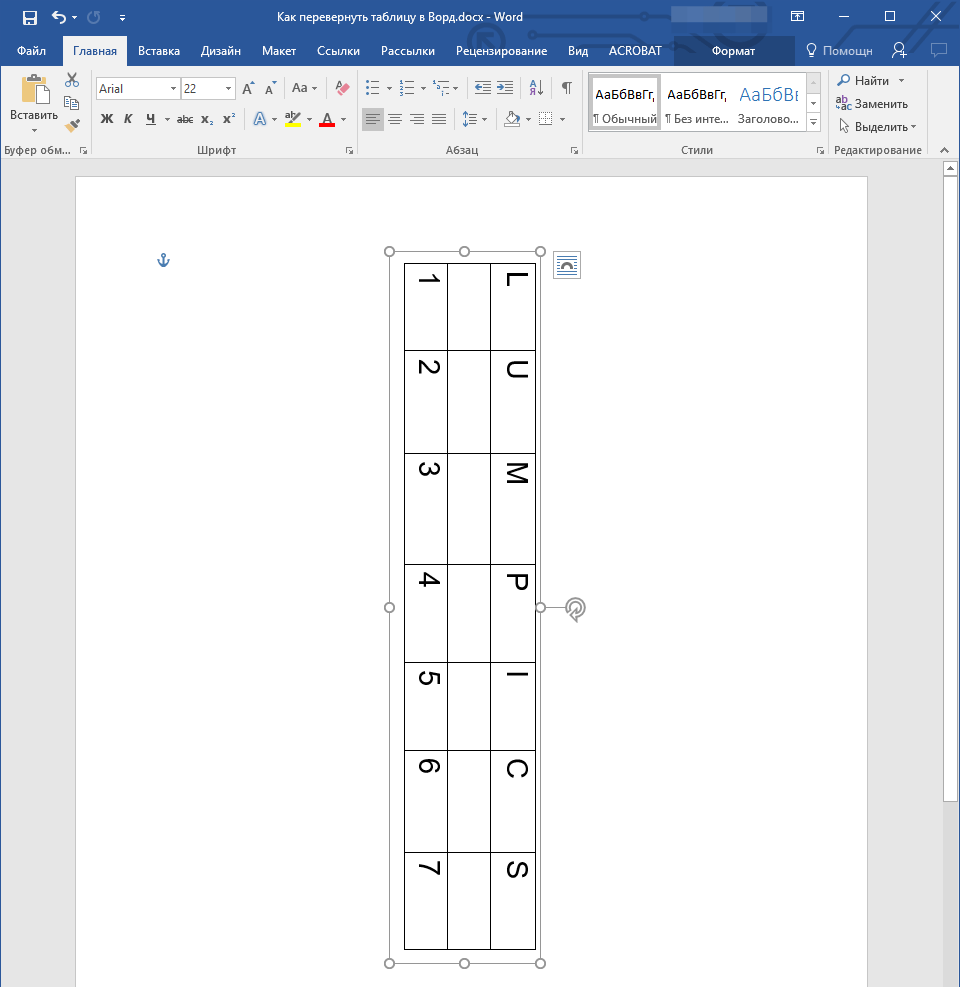Apply the red font color swatch
The height and width of the screenshot is (987, 960).
click(x=326, y=119)
